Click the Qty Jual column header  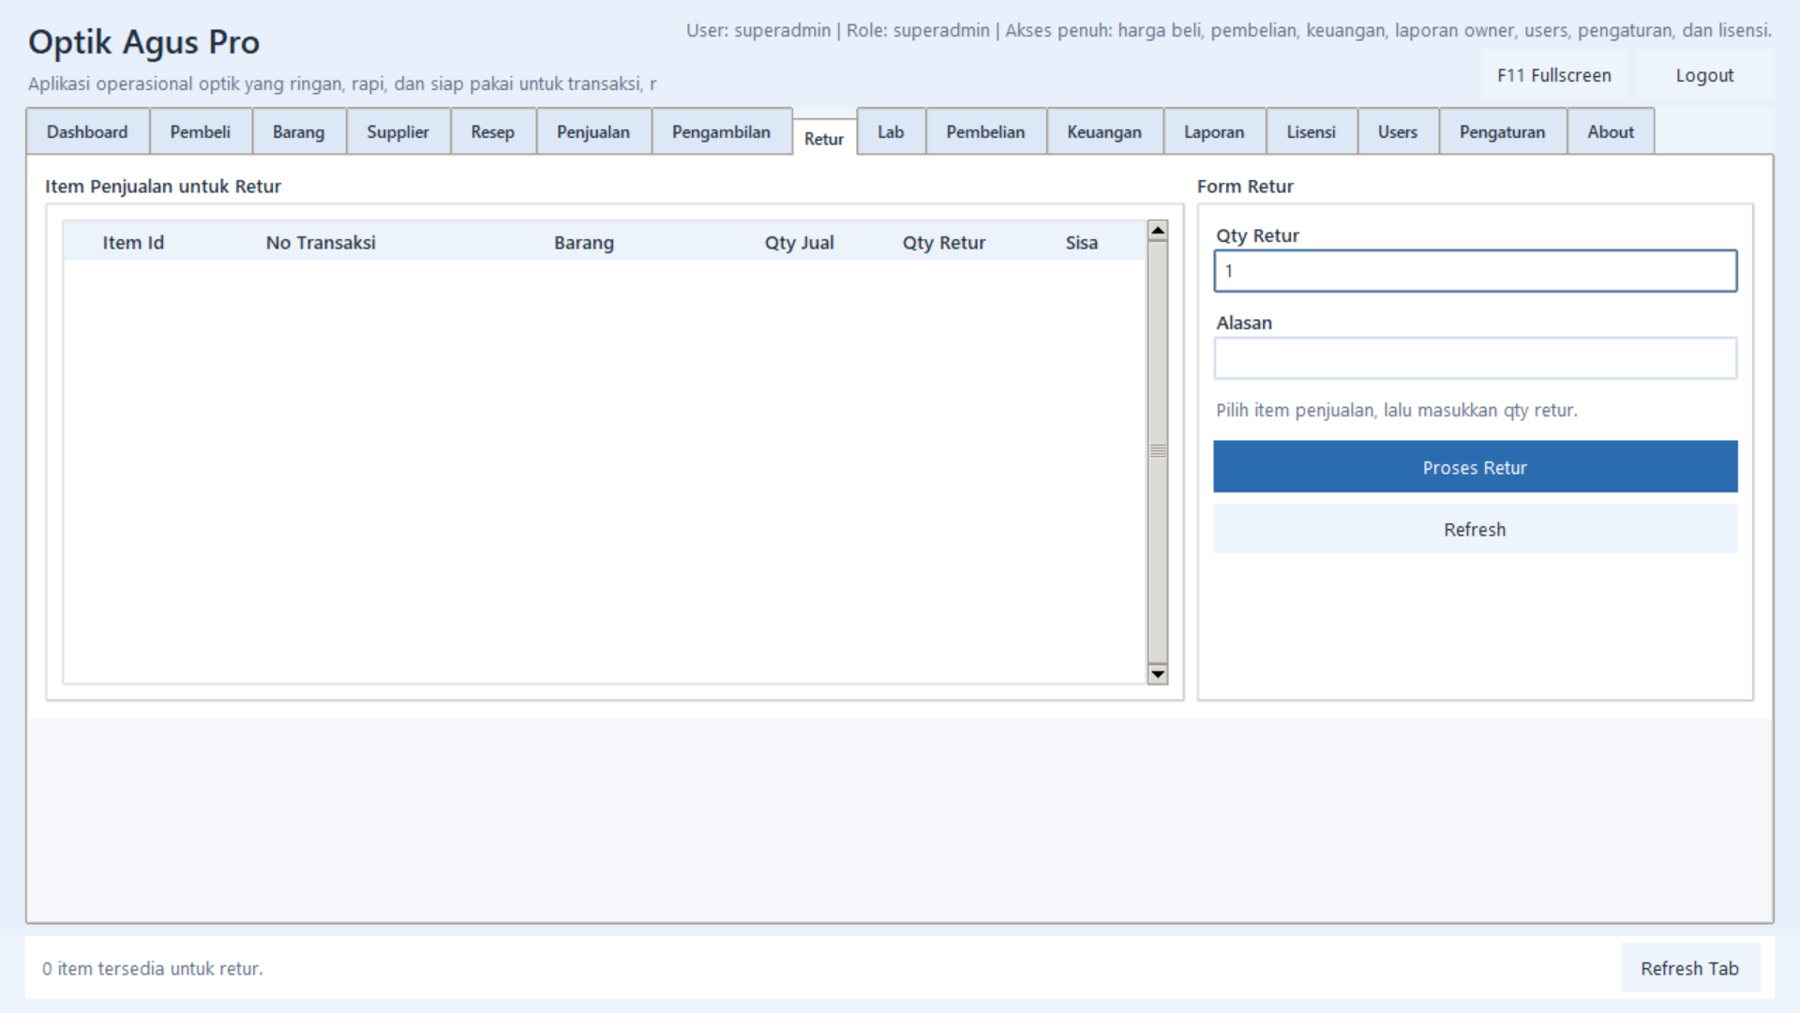click(798, 243)
